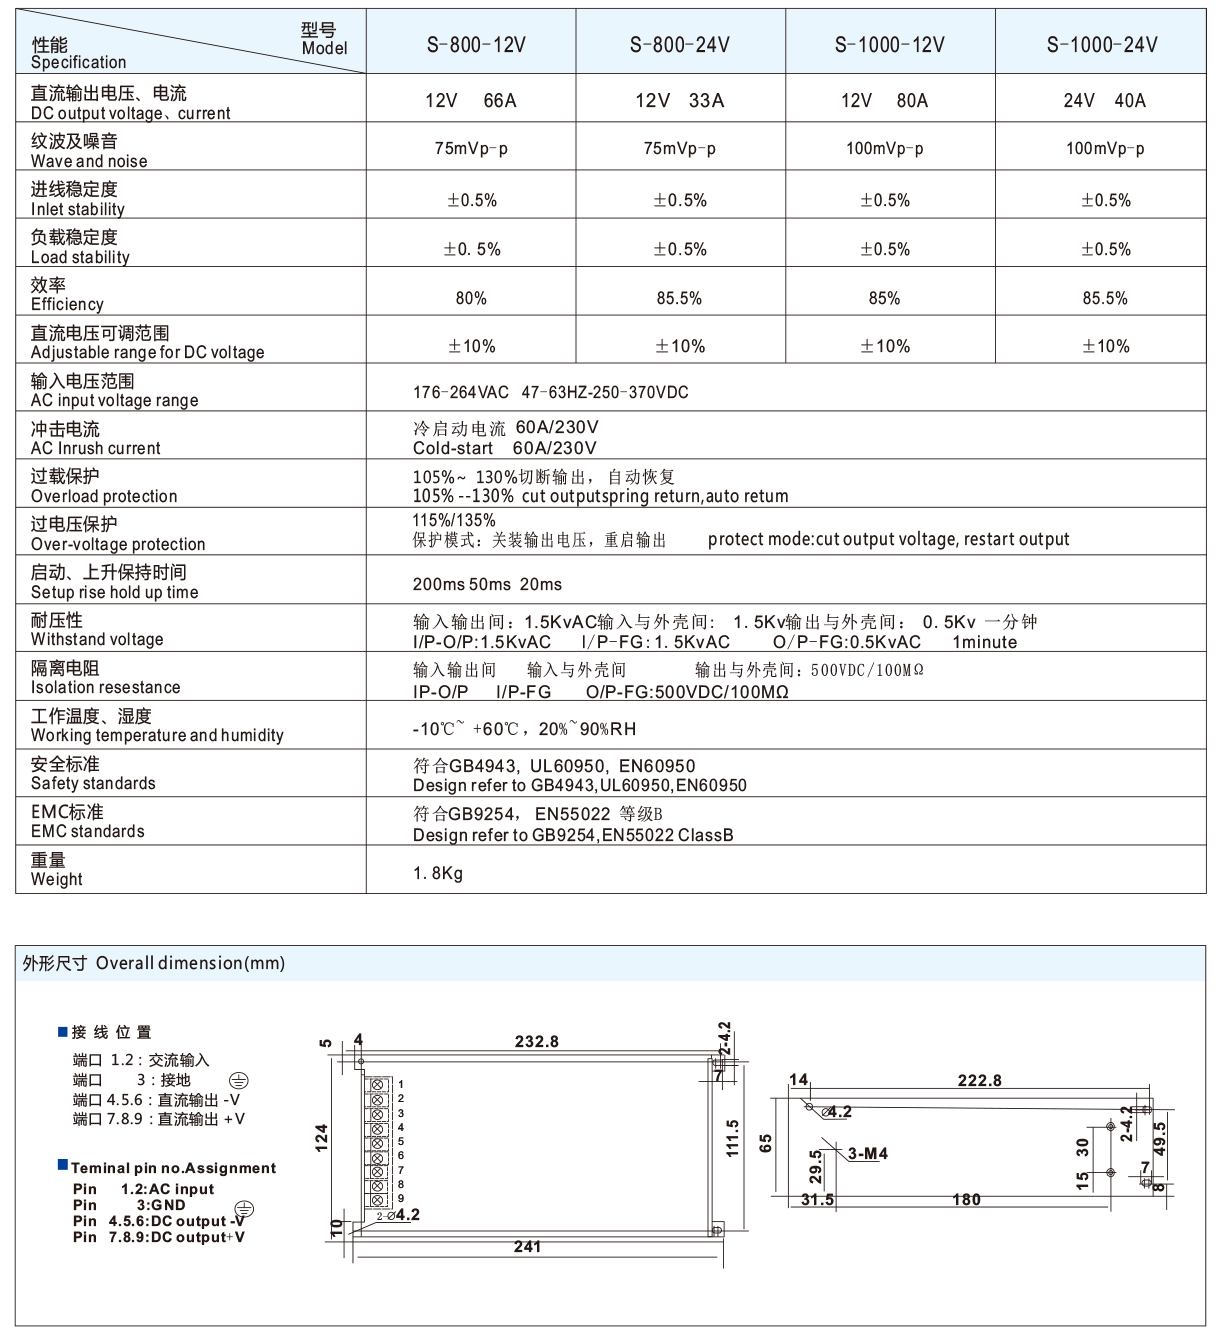This screenshot has height=1336, width=1219.
Task: Click the 232.8 width dimension label
Action: [x=537, y=1042]
